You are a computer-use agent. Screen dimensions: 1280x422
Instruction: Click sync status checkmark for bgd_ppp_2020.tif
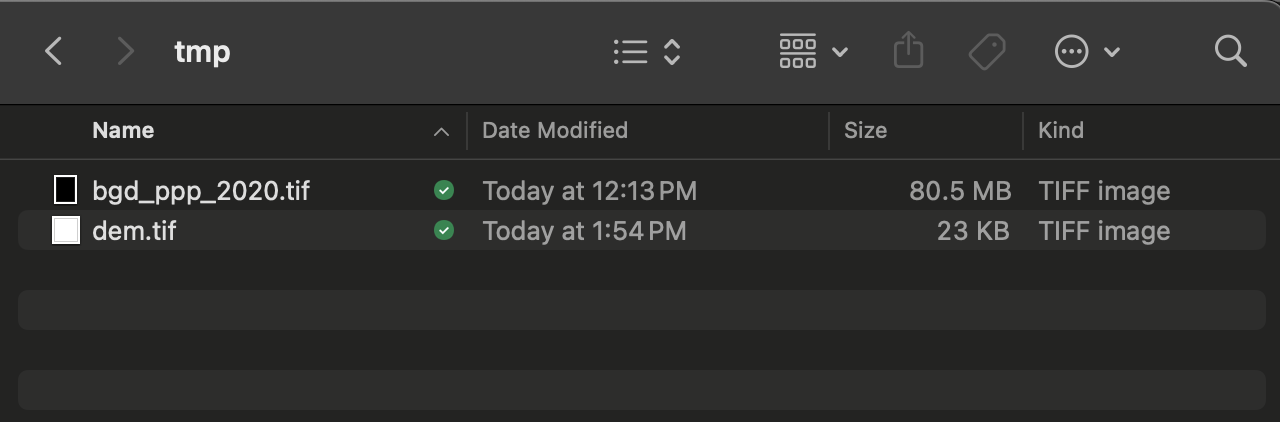click(444, 190)
